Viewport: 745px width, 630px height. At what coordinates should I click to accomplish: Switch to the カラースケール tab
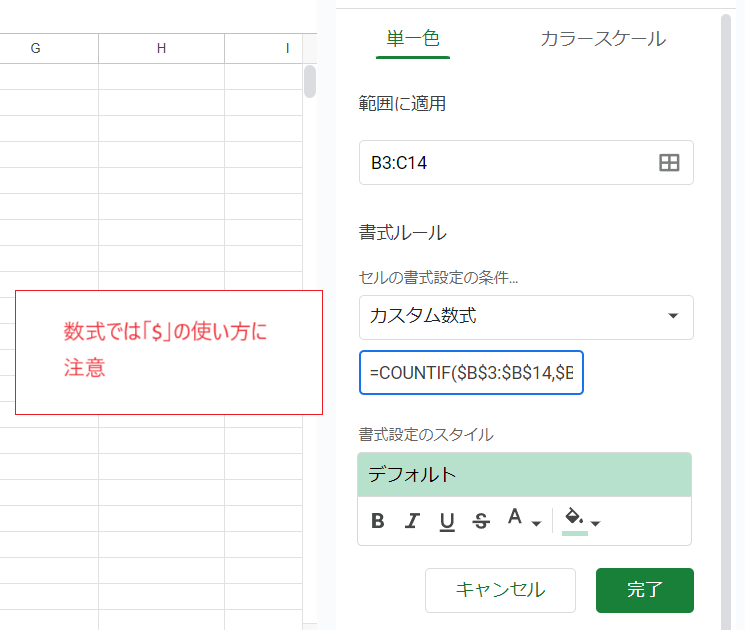click(603, 39)
